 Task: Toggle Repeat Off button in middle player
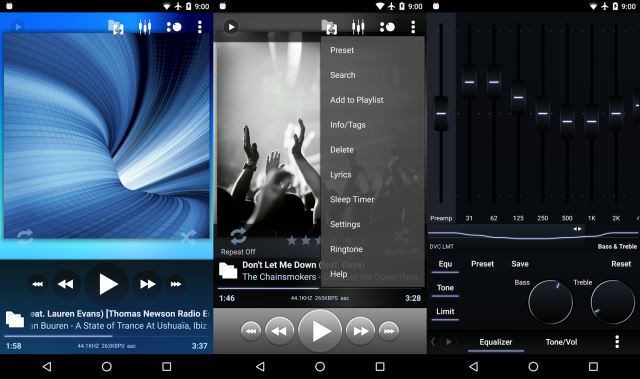[238, 241]
